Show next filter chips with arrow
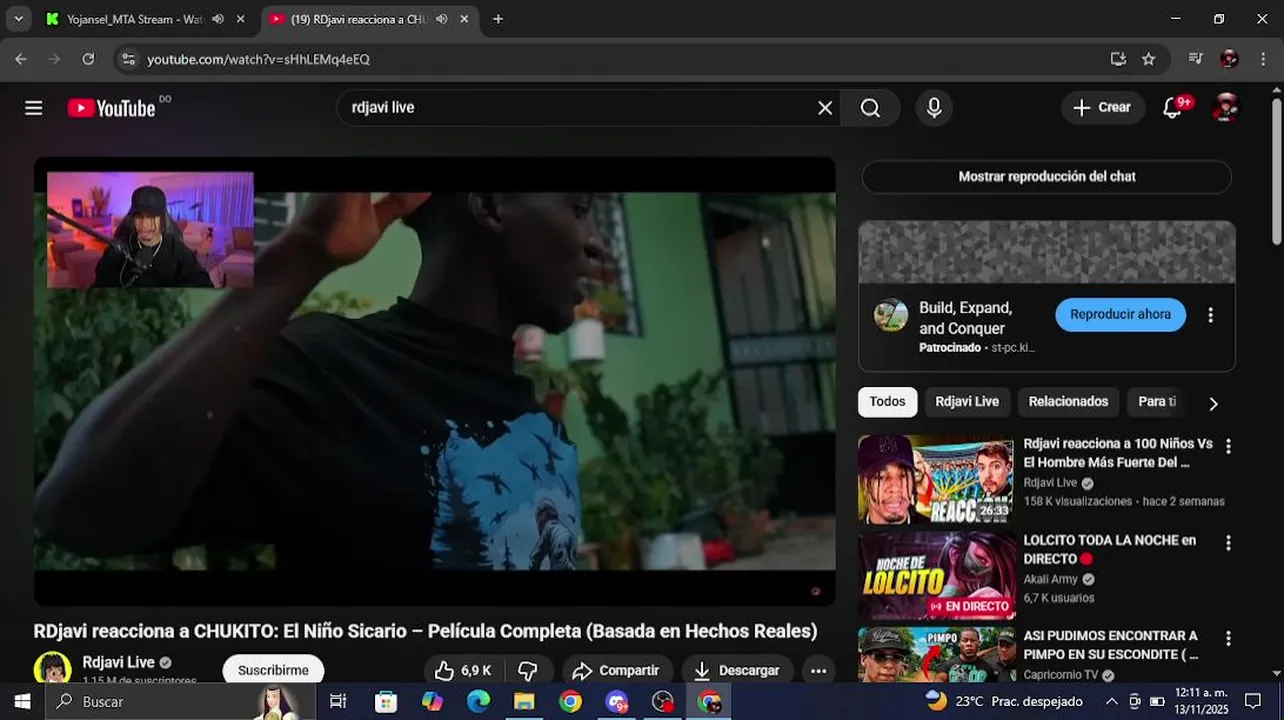The height and width of the screenshot is (720, 1284). tap(1213, 403)
